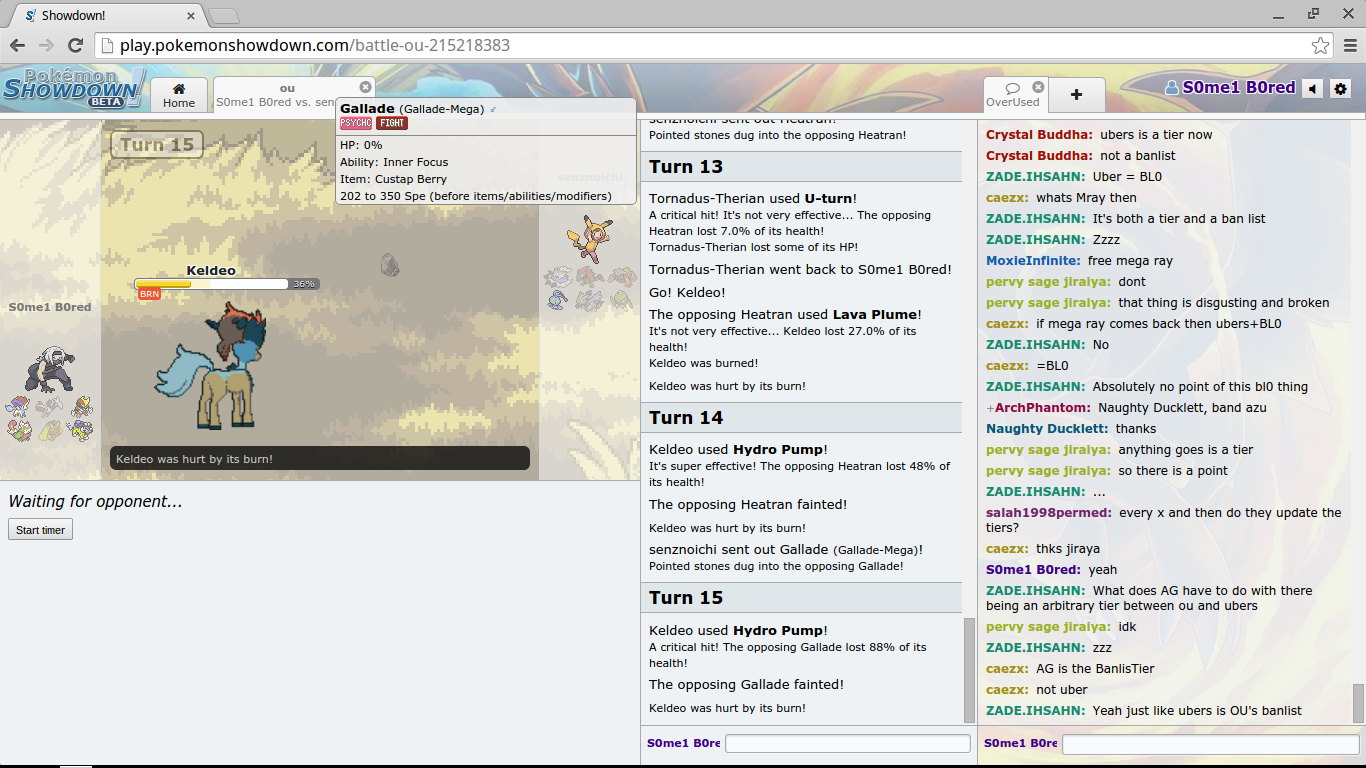Close the ou battle tab
The image size is (1366, 768).
365,87
